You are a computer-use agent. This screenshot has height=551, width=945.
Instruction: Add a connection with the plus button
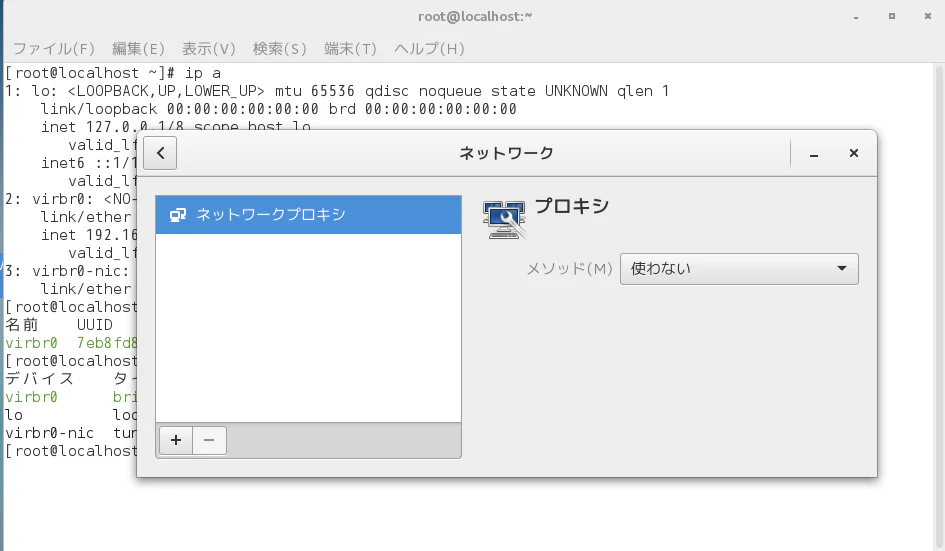(x=176, y=440)
